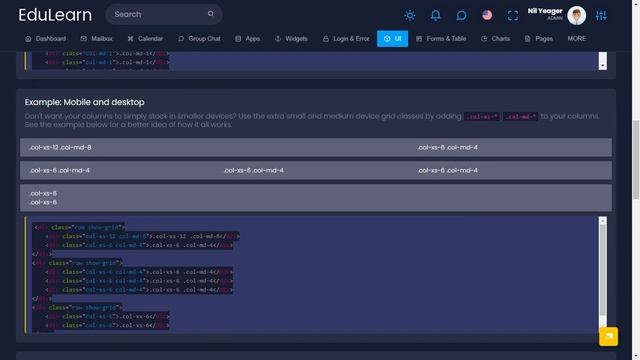Expand the MORE menu
640x360 pixels.
click(576, 39)
